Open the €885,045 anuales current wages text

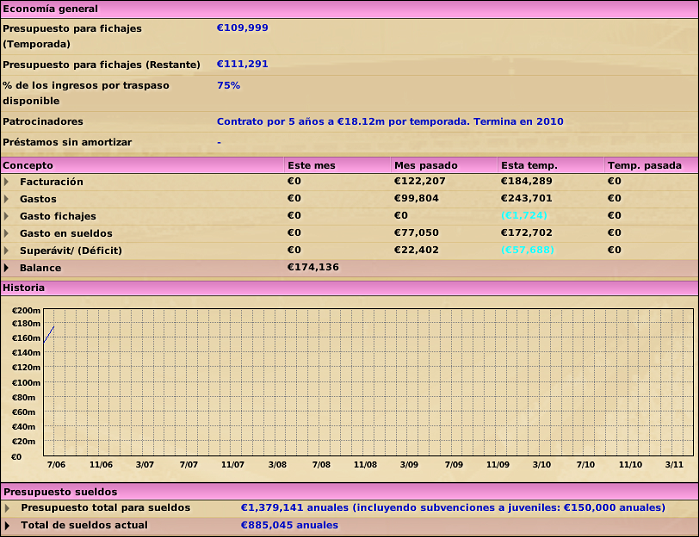tap(289, 525)
